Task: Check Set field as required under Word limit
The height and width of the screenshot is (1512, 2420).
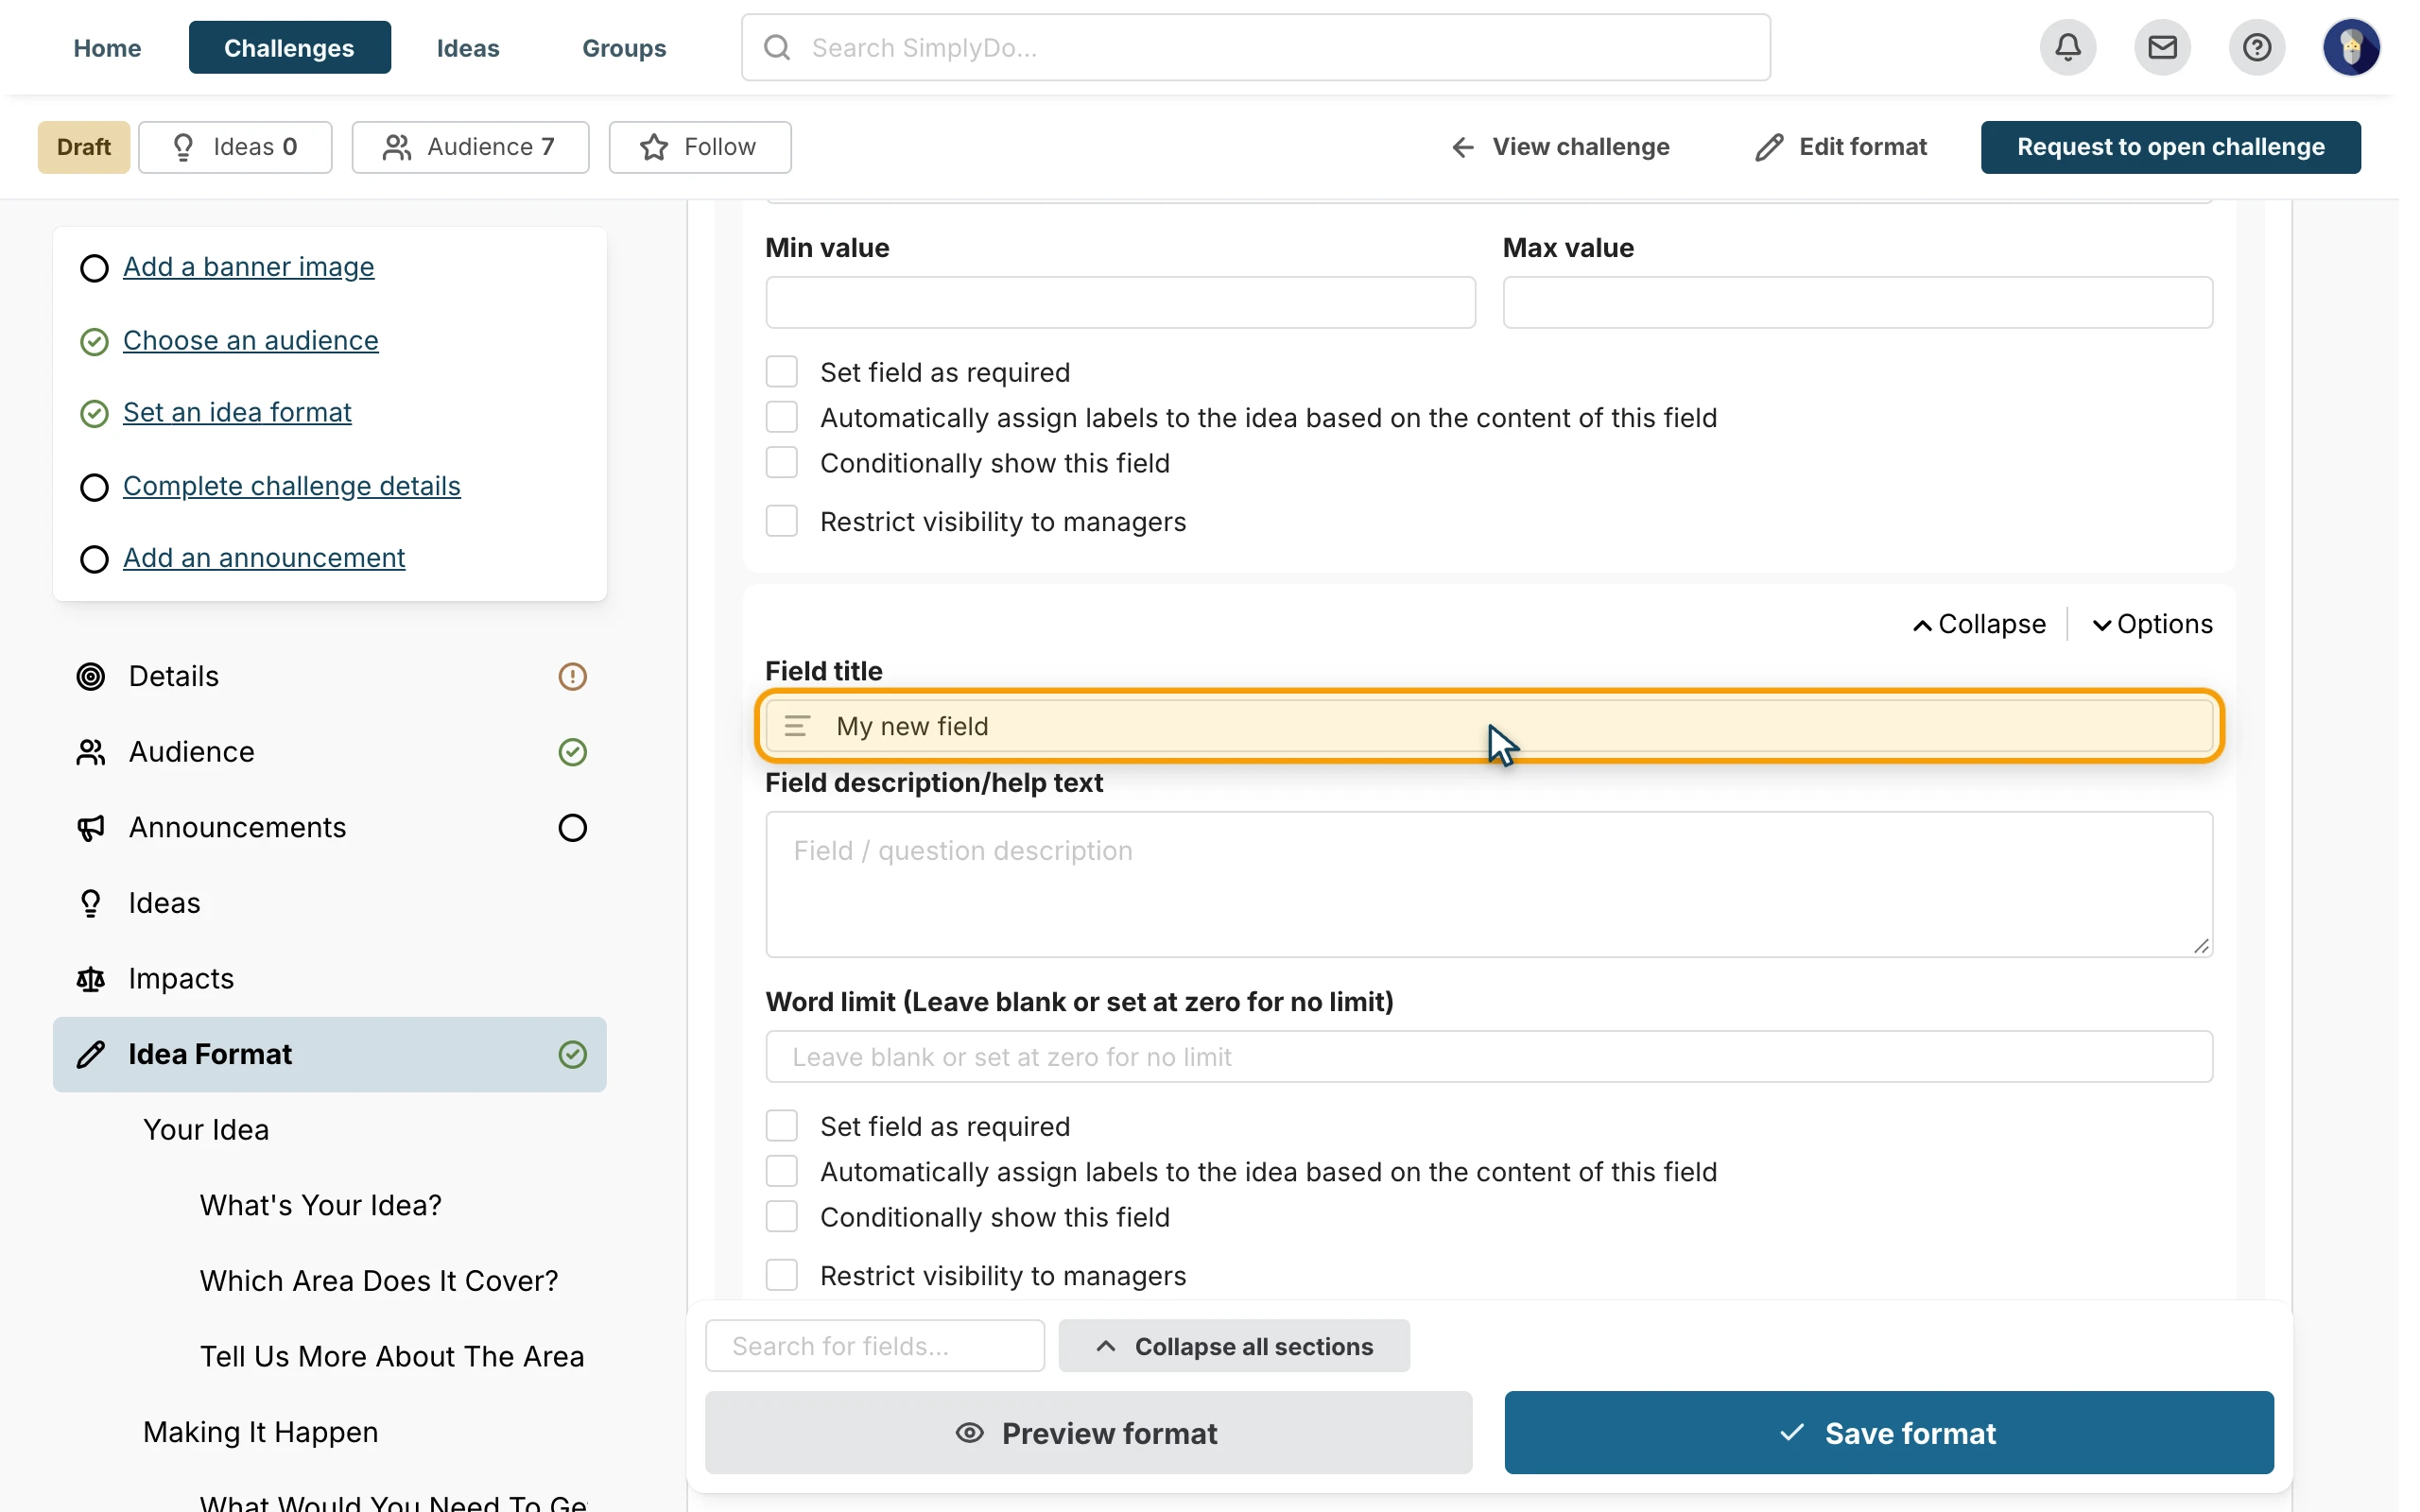Action: (781, 1126)
